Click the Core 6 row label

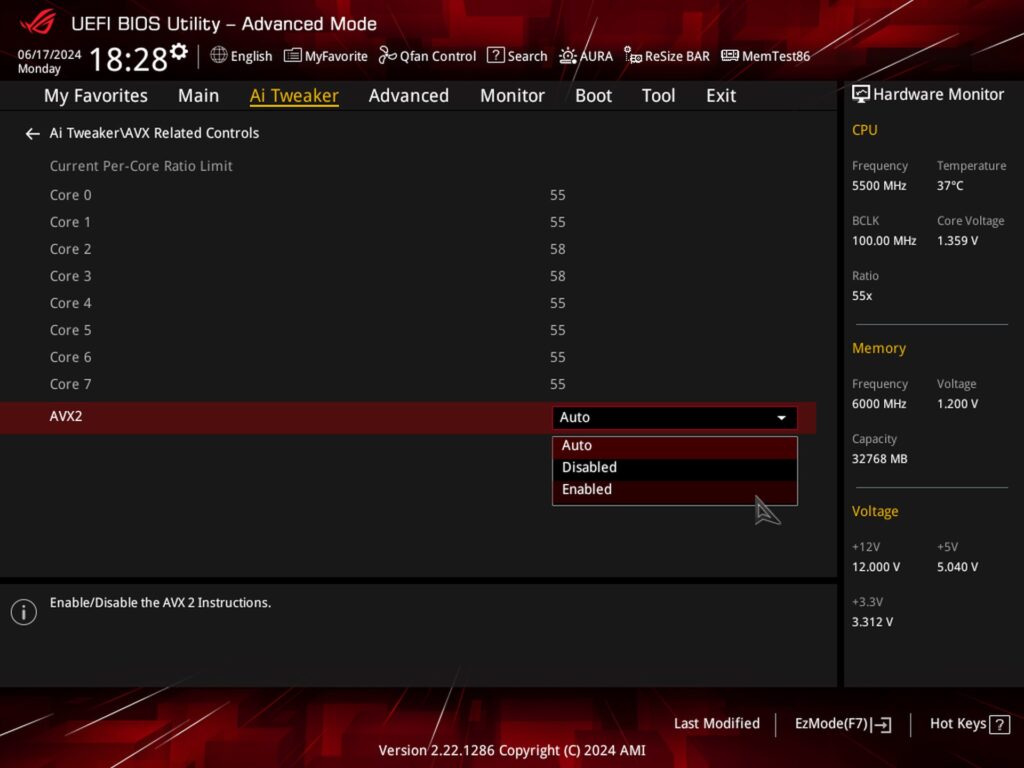coord(71,358)
